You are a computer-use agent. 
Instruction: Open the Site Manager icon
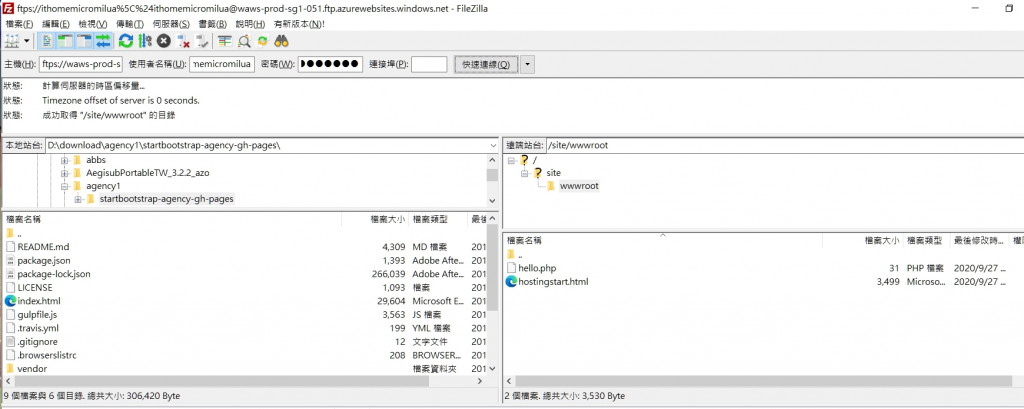pos(12,41)
